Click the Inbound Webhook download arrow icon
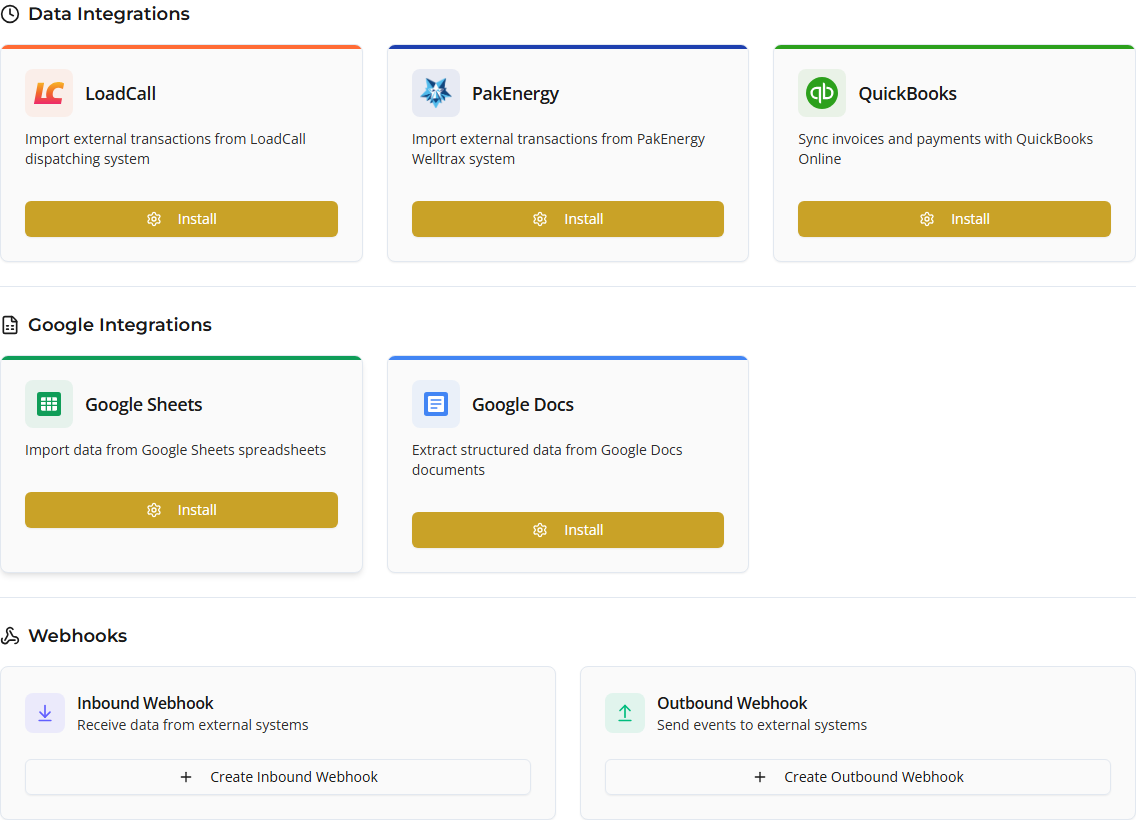1136x820 pixels. point(45,713)
